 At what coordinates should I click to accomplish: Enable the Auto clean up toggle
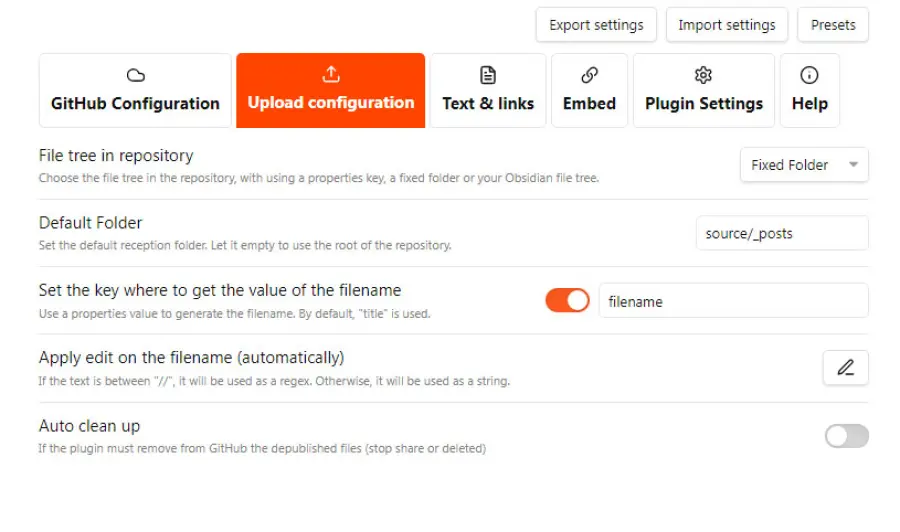click(x=846, y=436)
